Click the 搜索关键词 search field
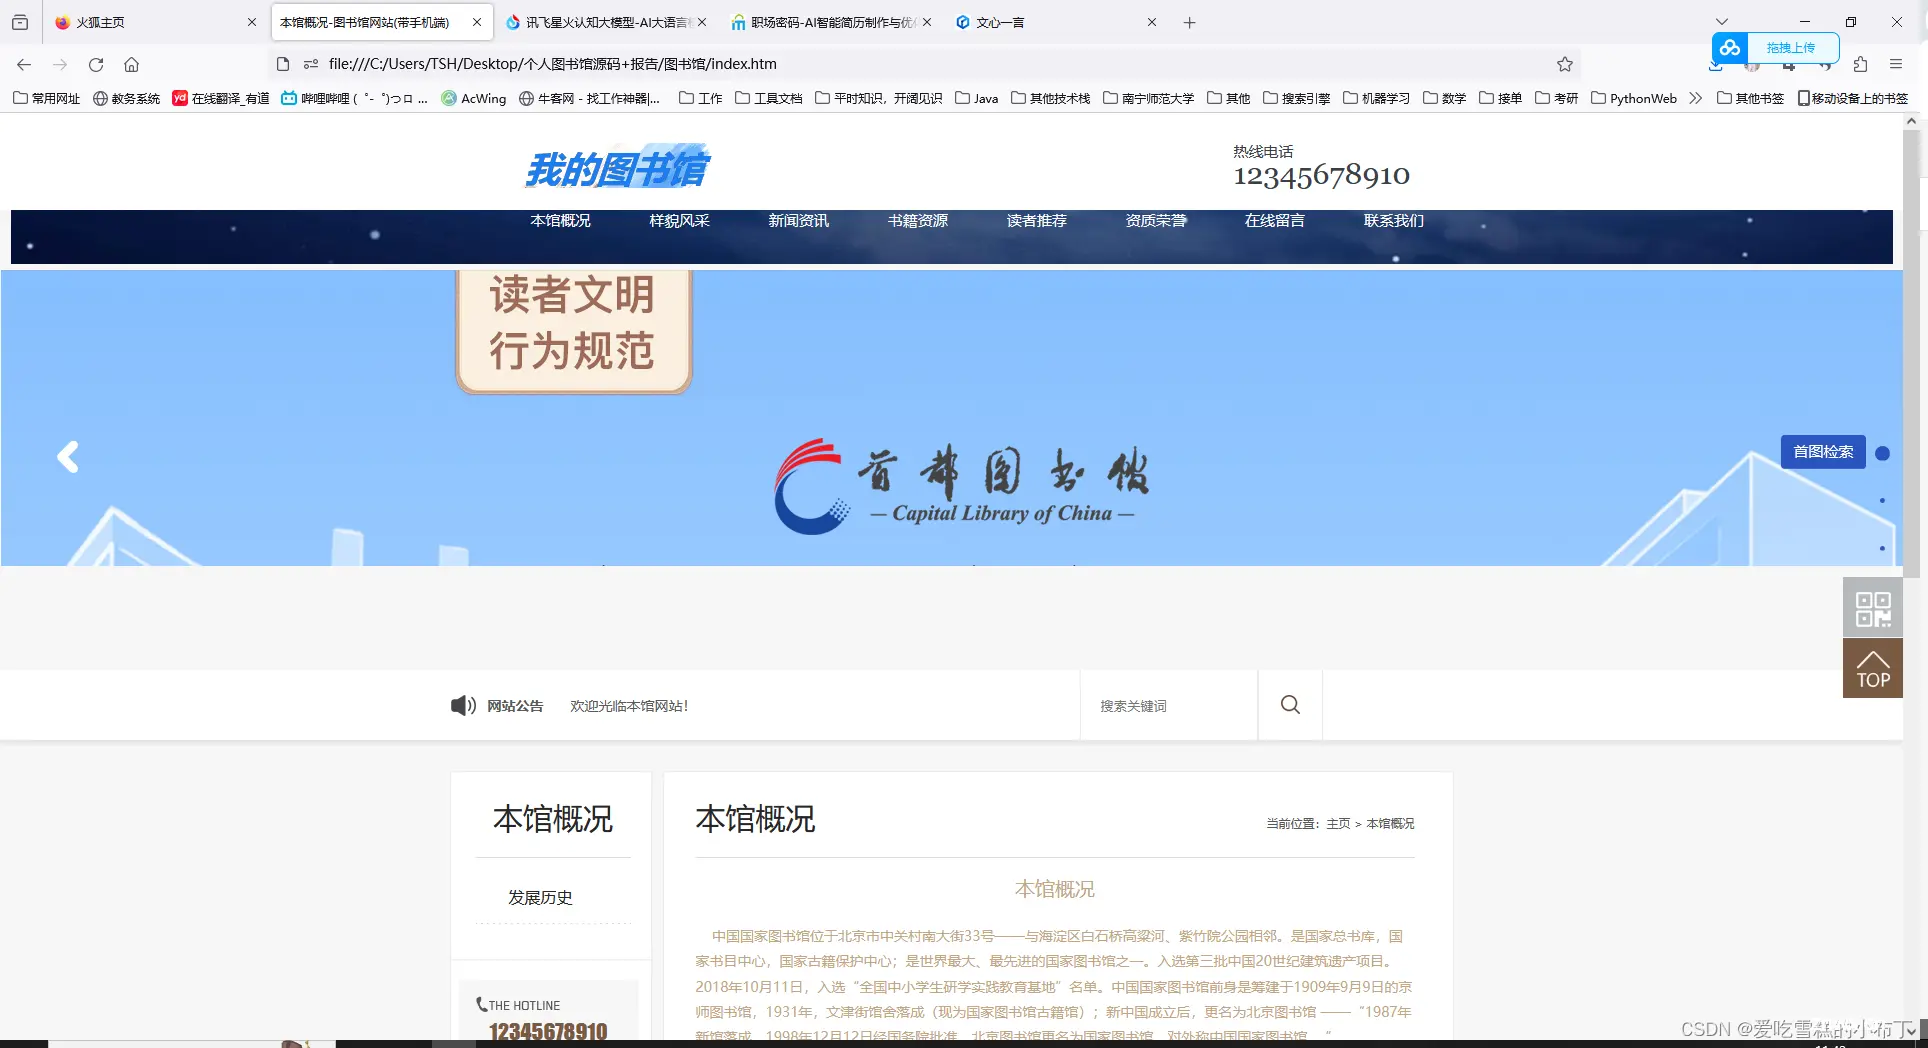Viewport: 1928px width, 1048px height. tap(1168, 706)
